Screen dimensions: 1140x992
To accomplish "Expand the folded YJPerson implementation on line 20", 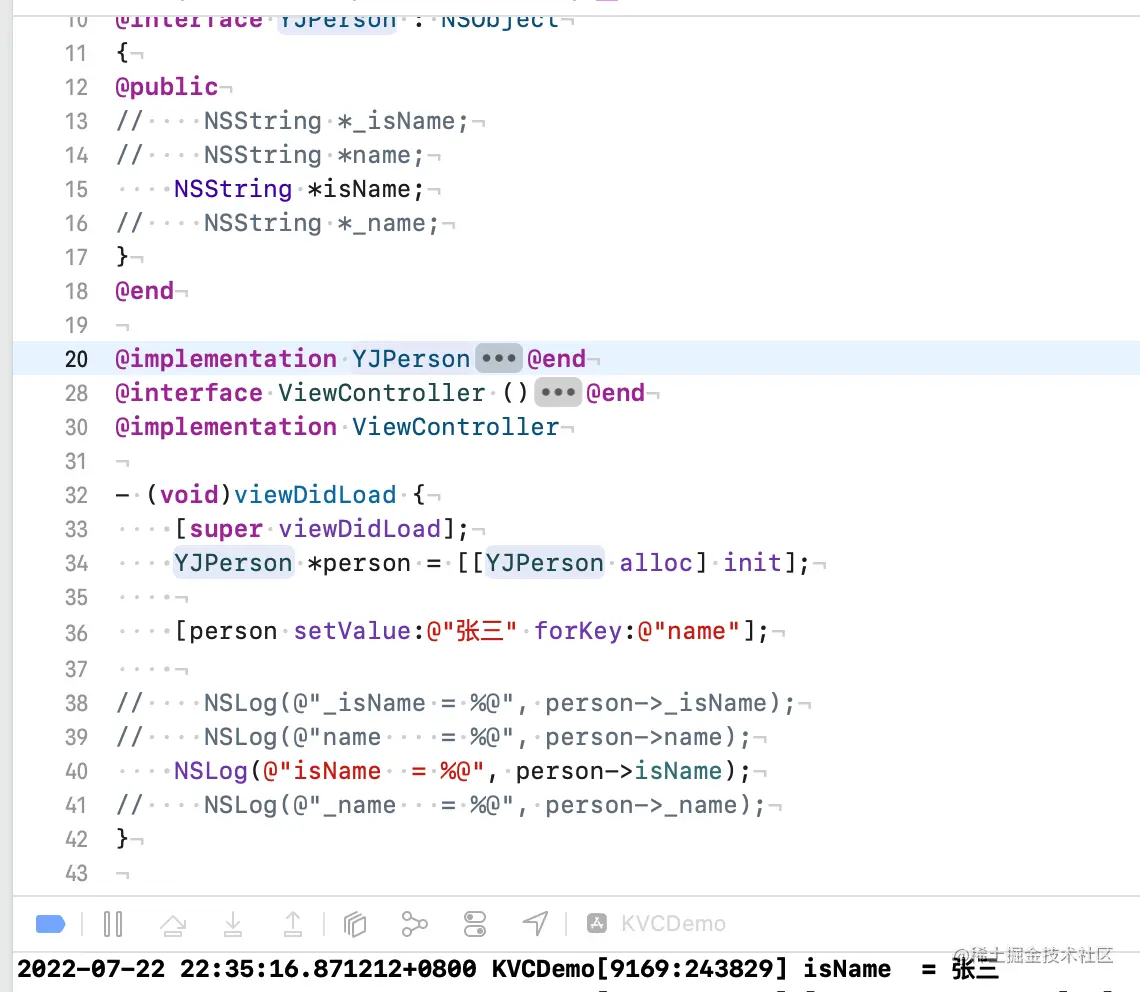I will [498, 358].
